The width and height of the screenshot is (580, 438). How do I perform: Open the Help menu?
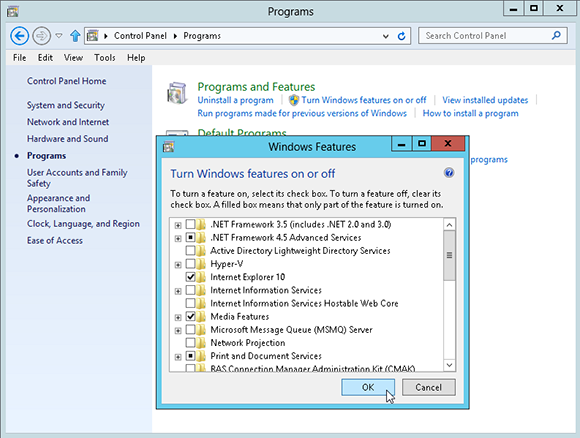pyautogui.click(x=136, y=58)
